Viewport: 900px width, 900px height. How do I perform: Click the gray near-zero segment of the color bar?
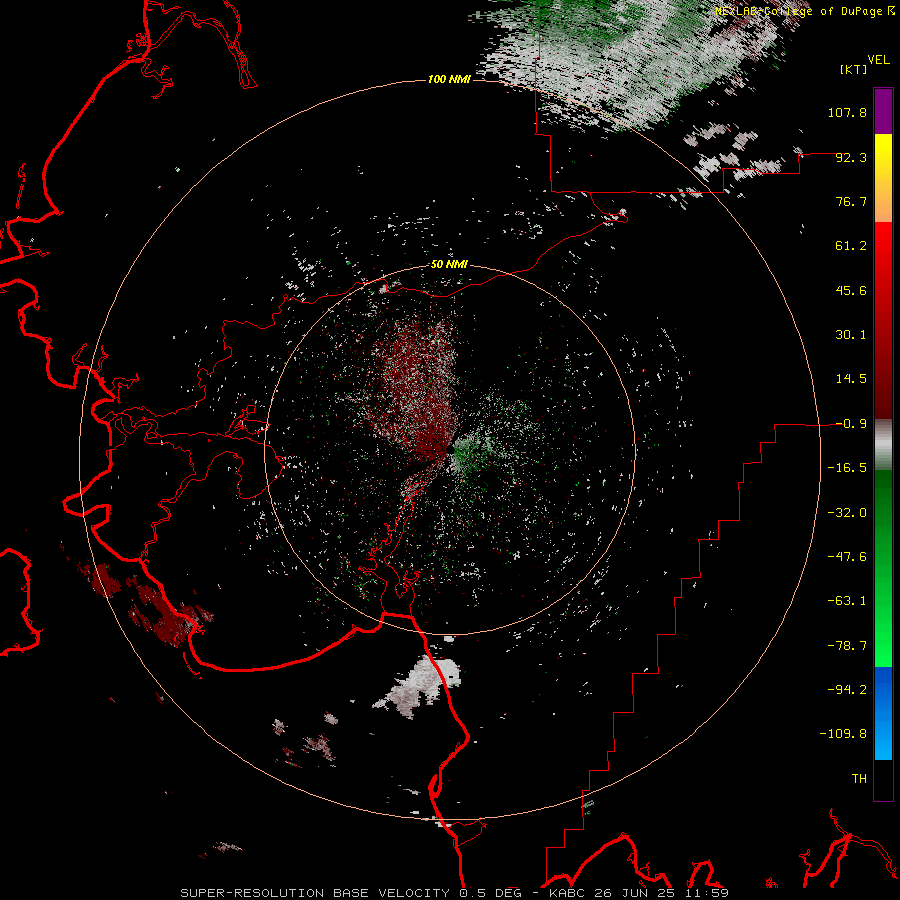(883, 444)
